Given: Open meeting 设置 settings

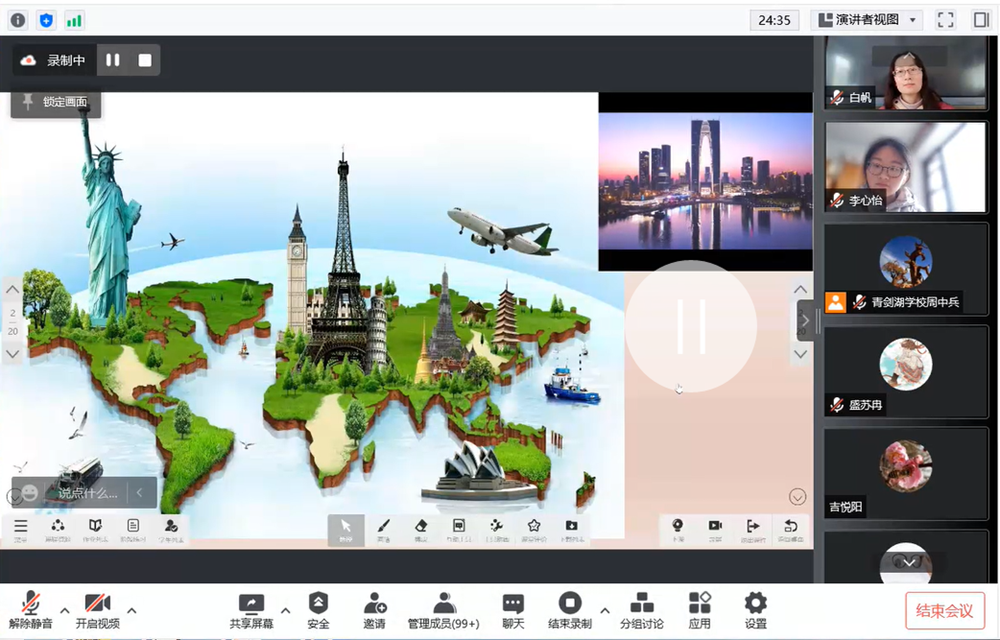Looking at the screenshot, I should tap(755, 609).
